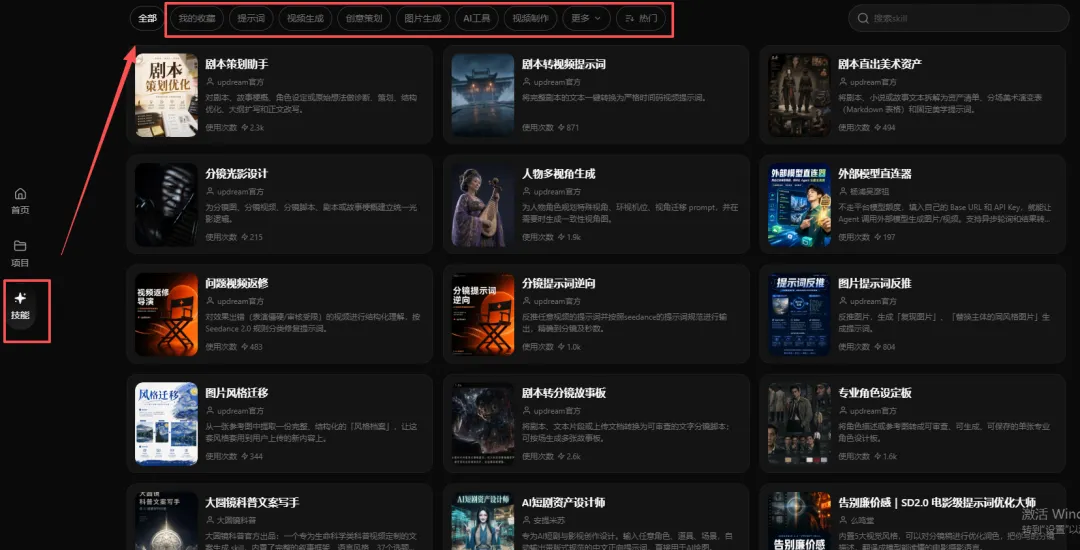Open the 外部模型直连器 skill title

(x=875, y=173)
